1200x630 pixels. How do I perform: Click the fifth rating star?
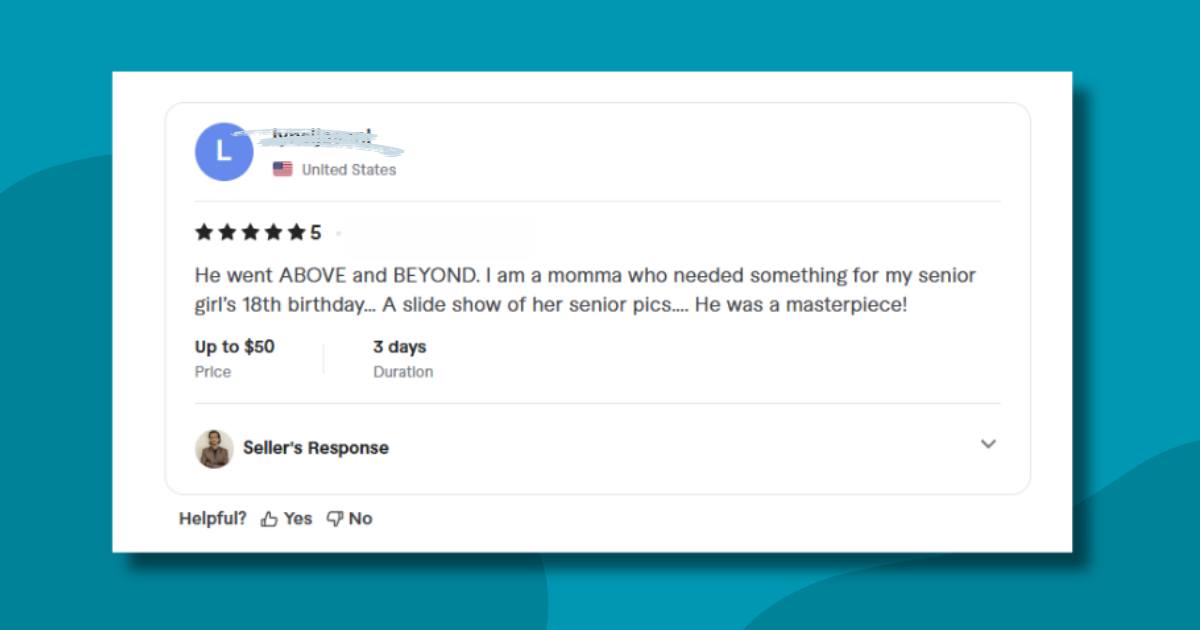point(296,233)
